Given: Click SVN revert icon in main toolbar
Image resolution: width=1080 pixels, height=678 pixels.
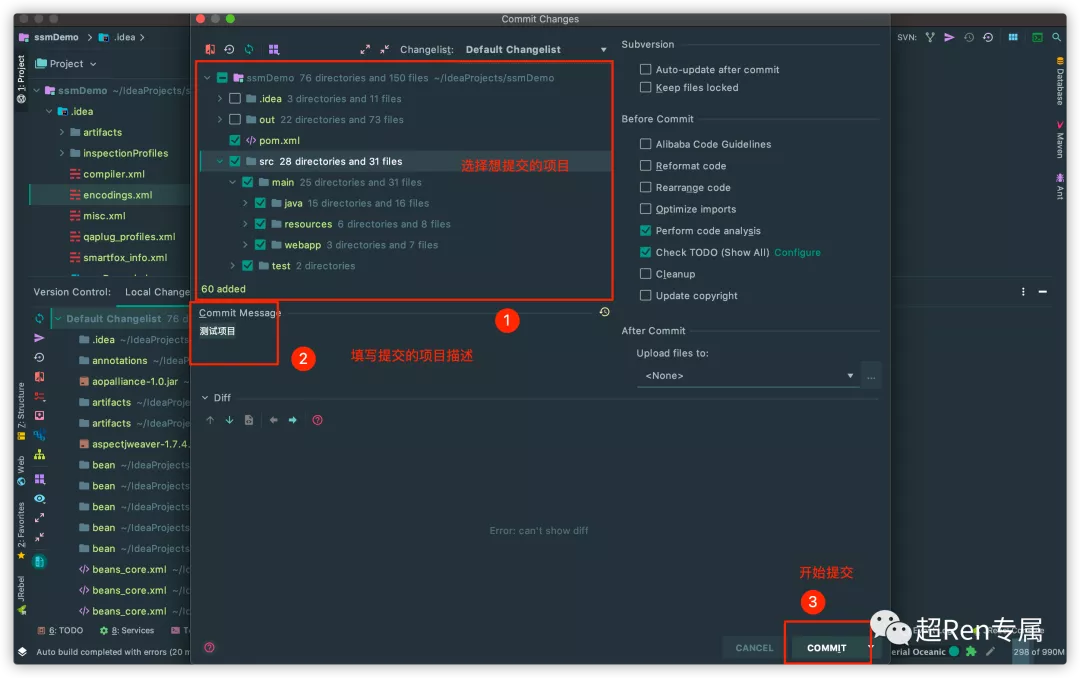Looking at the screenshot, I should (x=988, y=37).
